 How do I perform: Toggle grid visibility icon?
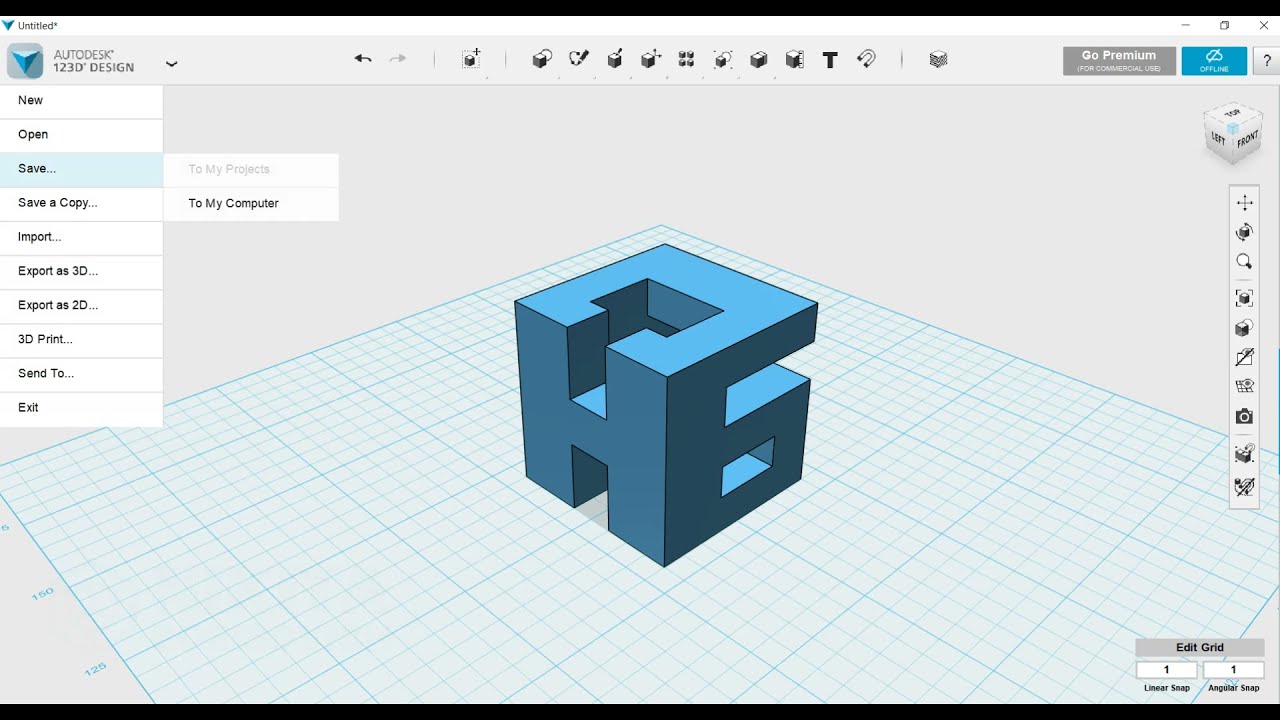coord(1244,386)
